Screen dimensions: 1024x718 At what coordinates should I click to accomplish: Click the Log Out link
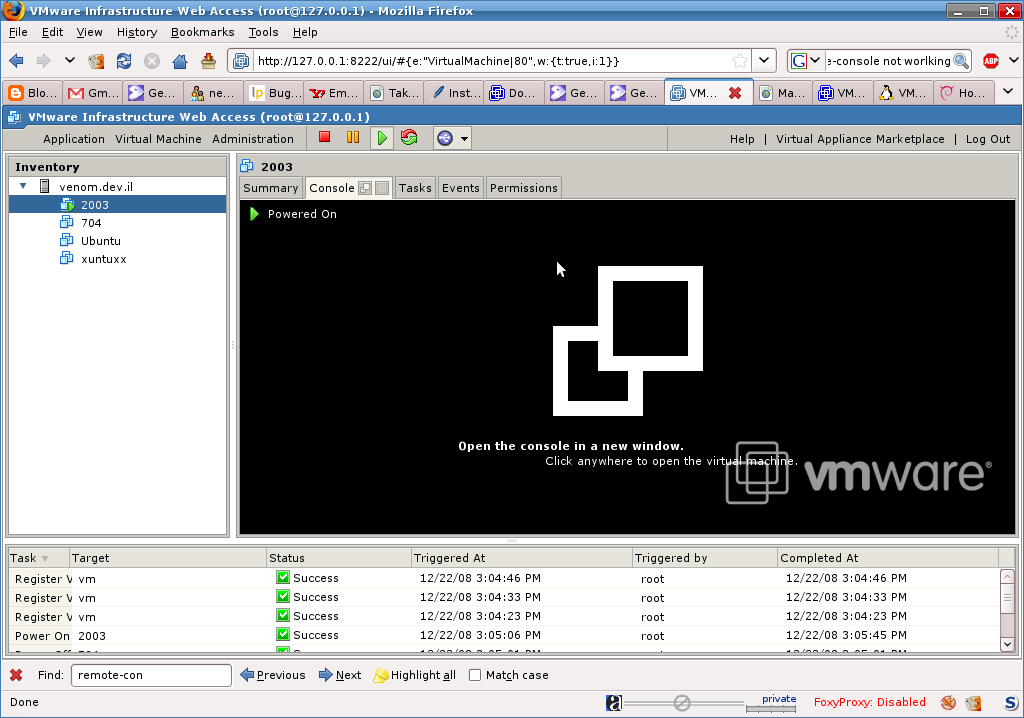987,139
